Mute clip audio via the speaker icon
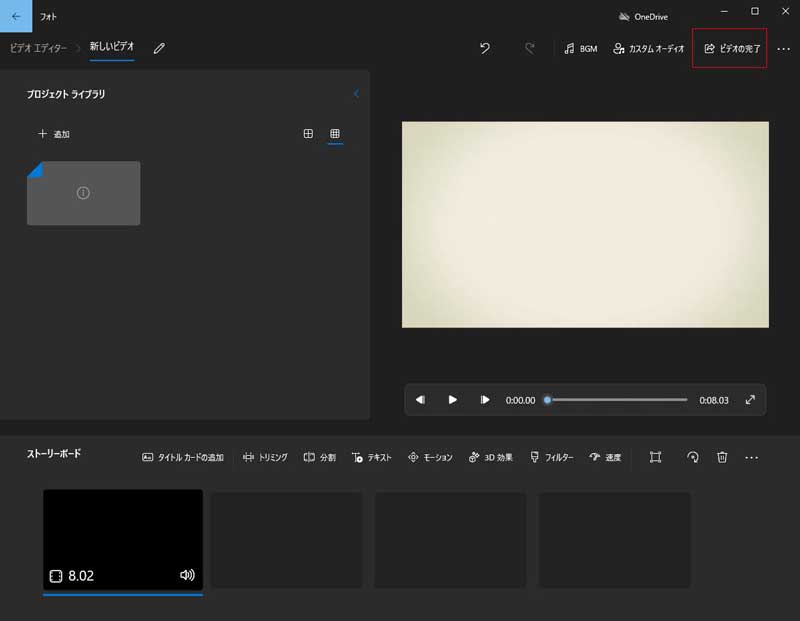The height and width of the screenshot is (621, 800). pyautogui.click(x=186, y=575)
